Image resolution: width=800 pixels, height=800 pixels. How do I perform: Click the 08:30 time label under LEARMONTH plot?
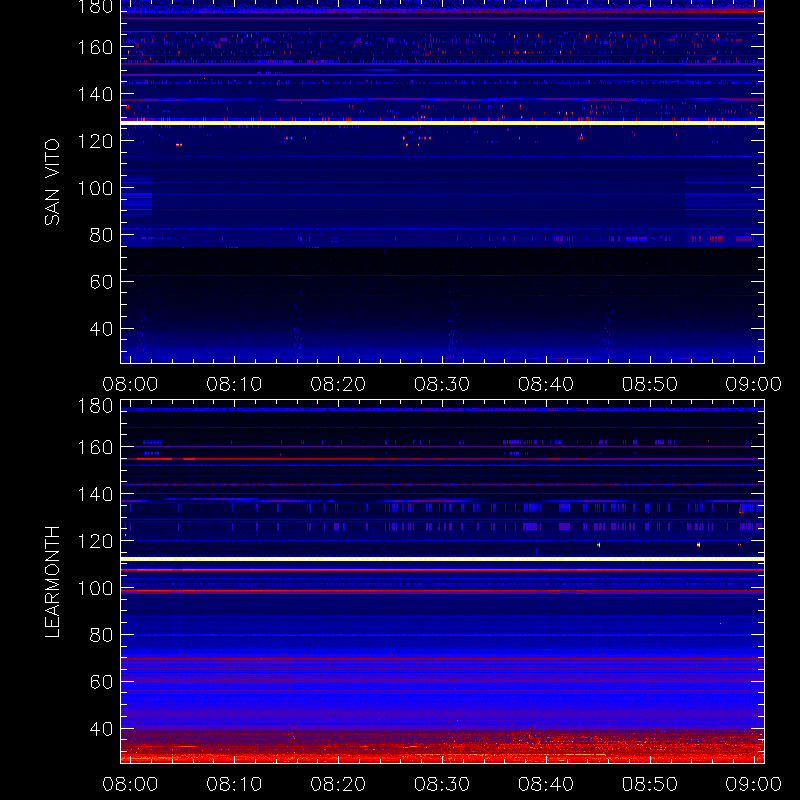point(442,784)
